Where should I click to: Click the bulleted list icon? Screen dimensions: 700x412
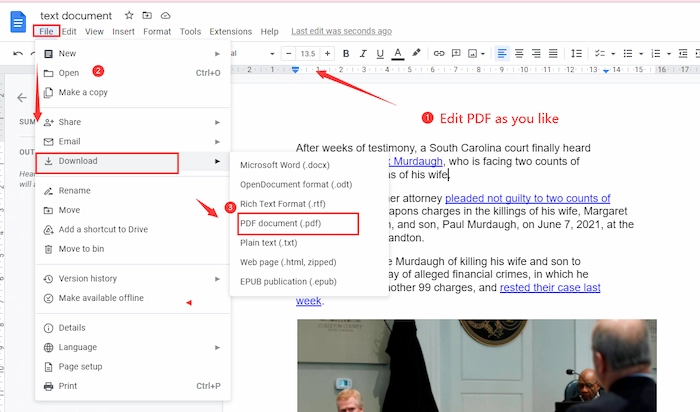click(x=628, y=54)
